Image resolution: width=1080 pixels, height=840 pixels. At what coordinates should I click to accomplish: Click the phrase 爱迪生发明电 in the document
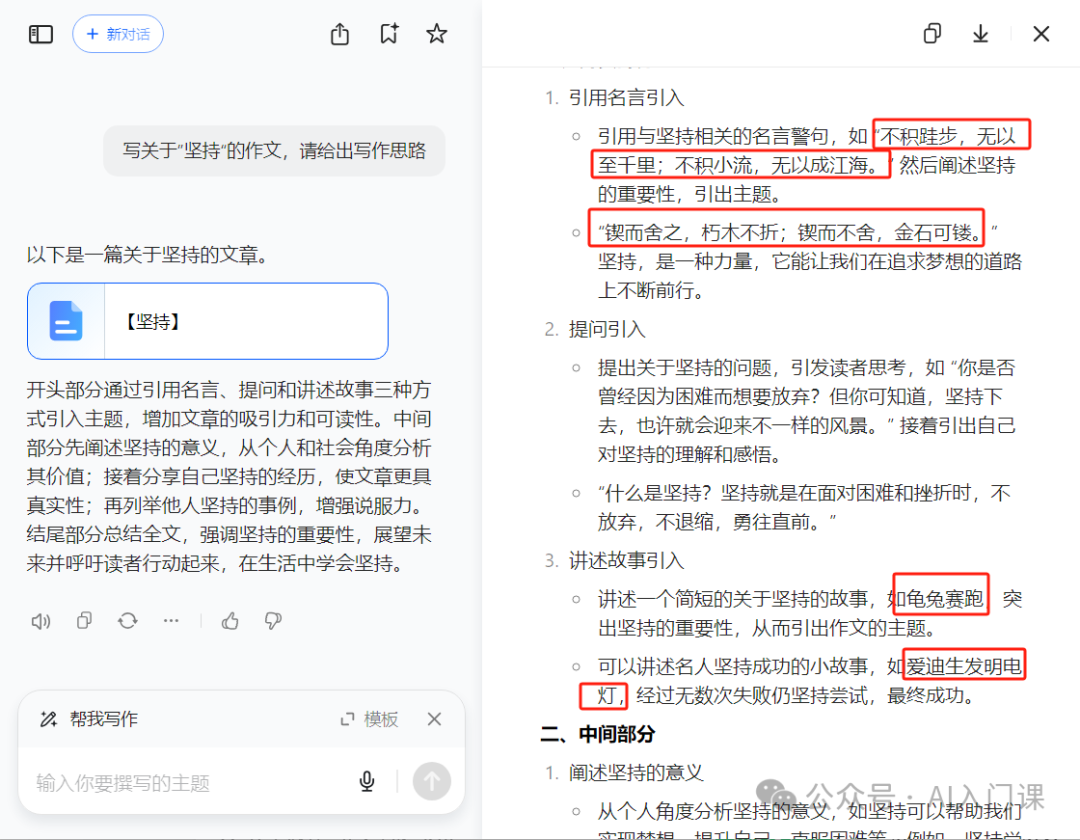point(964,666)
